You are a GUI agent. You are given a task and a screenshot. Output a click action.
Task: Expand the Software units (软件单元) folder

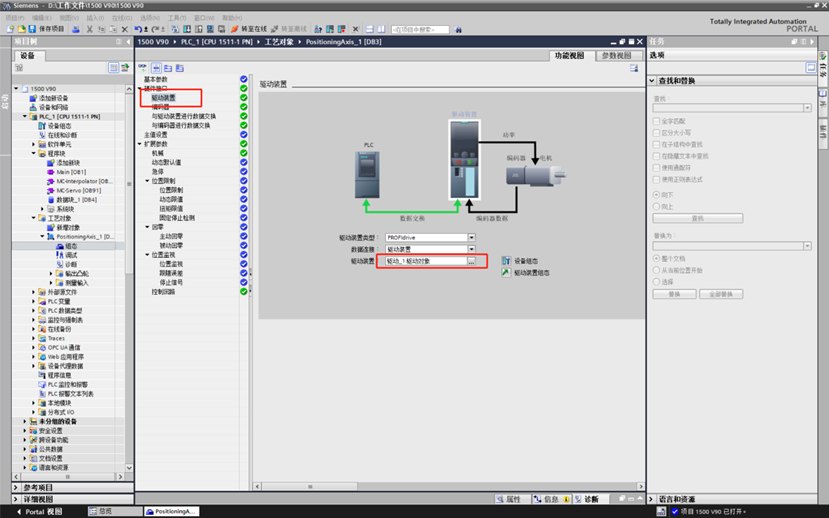[x=33, y=144]
